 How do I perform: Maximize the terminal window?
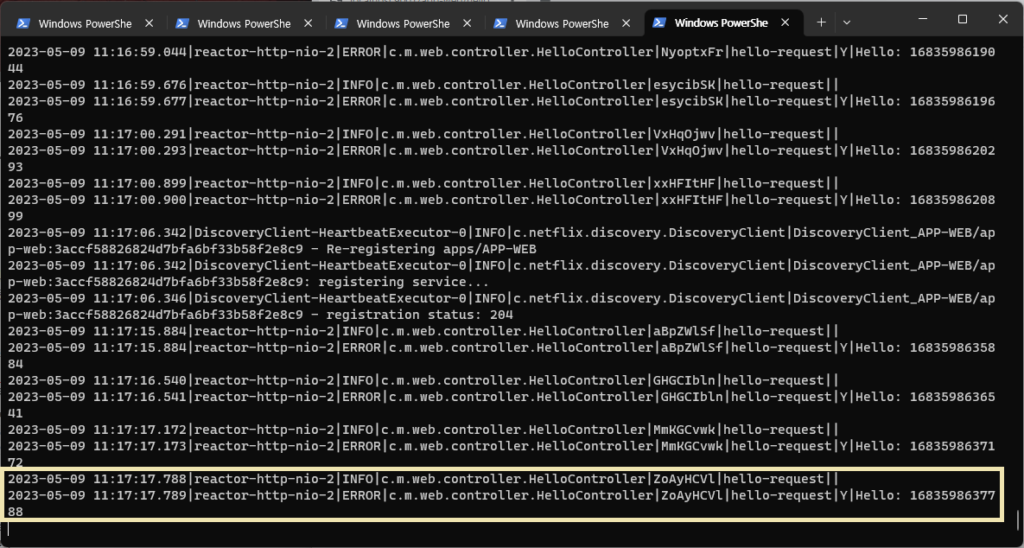pos(963,20)
